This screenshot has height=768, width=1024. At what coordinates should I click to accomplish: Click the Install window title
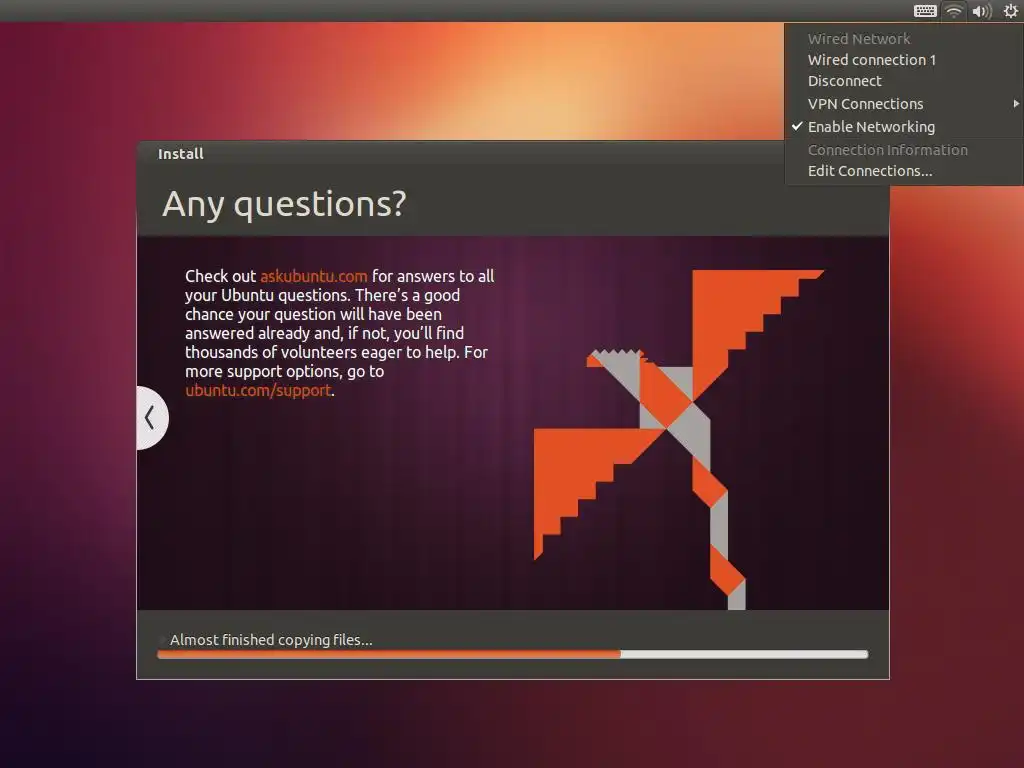181,154
